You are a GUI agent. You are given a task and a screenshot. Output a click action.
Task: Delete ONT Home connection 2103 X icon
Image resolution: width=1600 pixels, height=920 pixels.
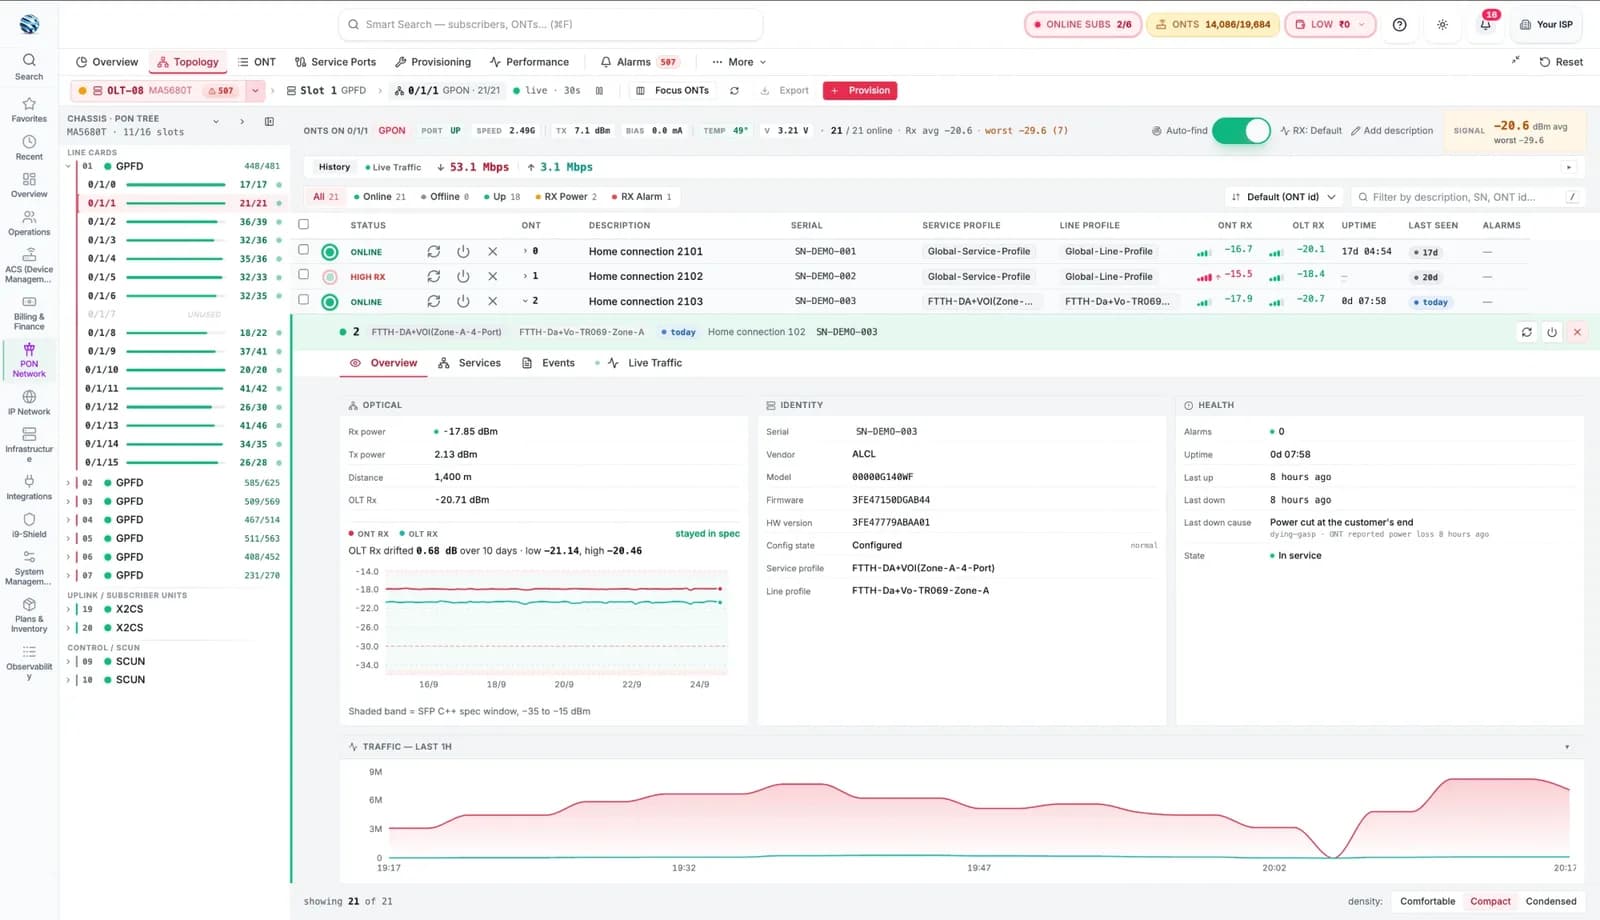492,301
